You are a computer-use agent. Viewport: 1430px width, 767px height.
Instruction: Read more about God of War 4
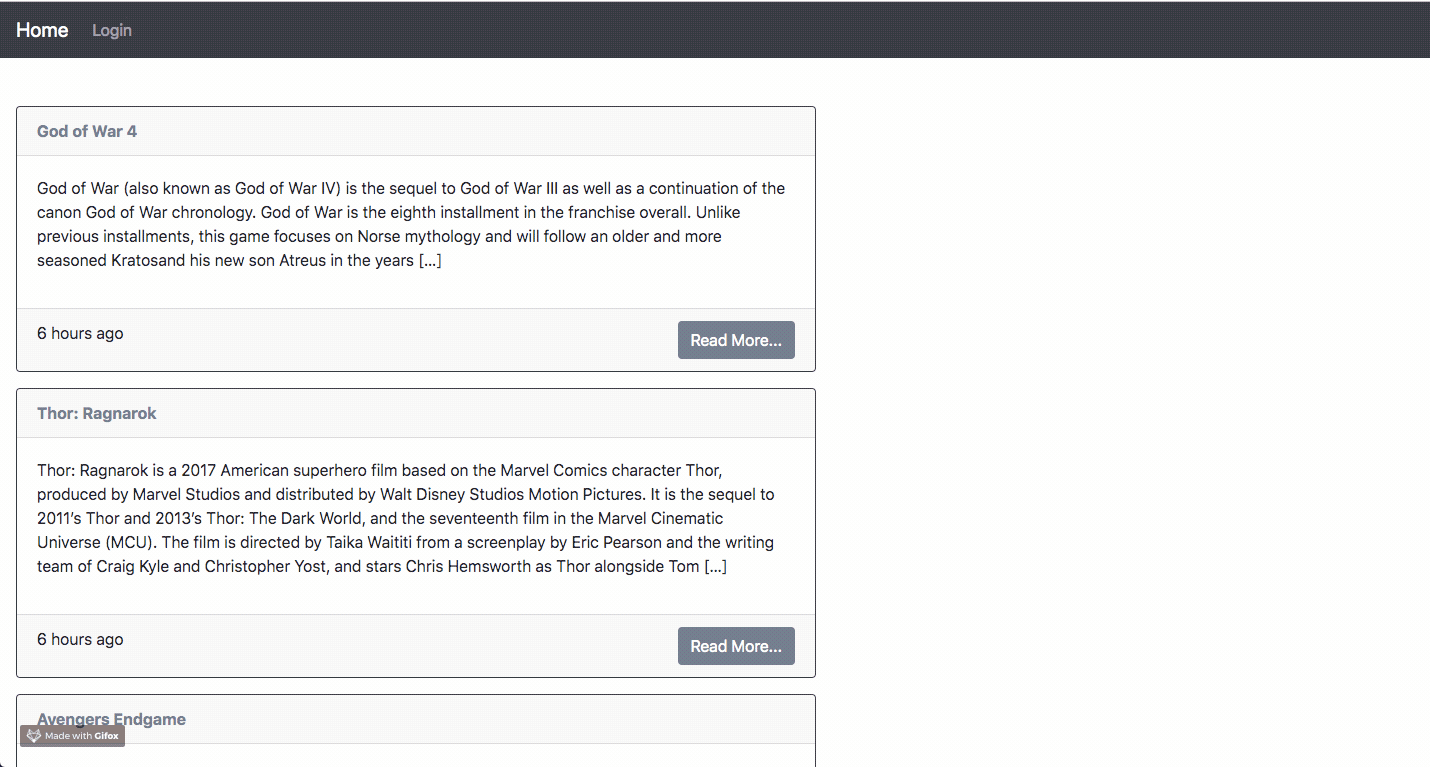(736, 340)
